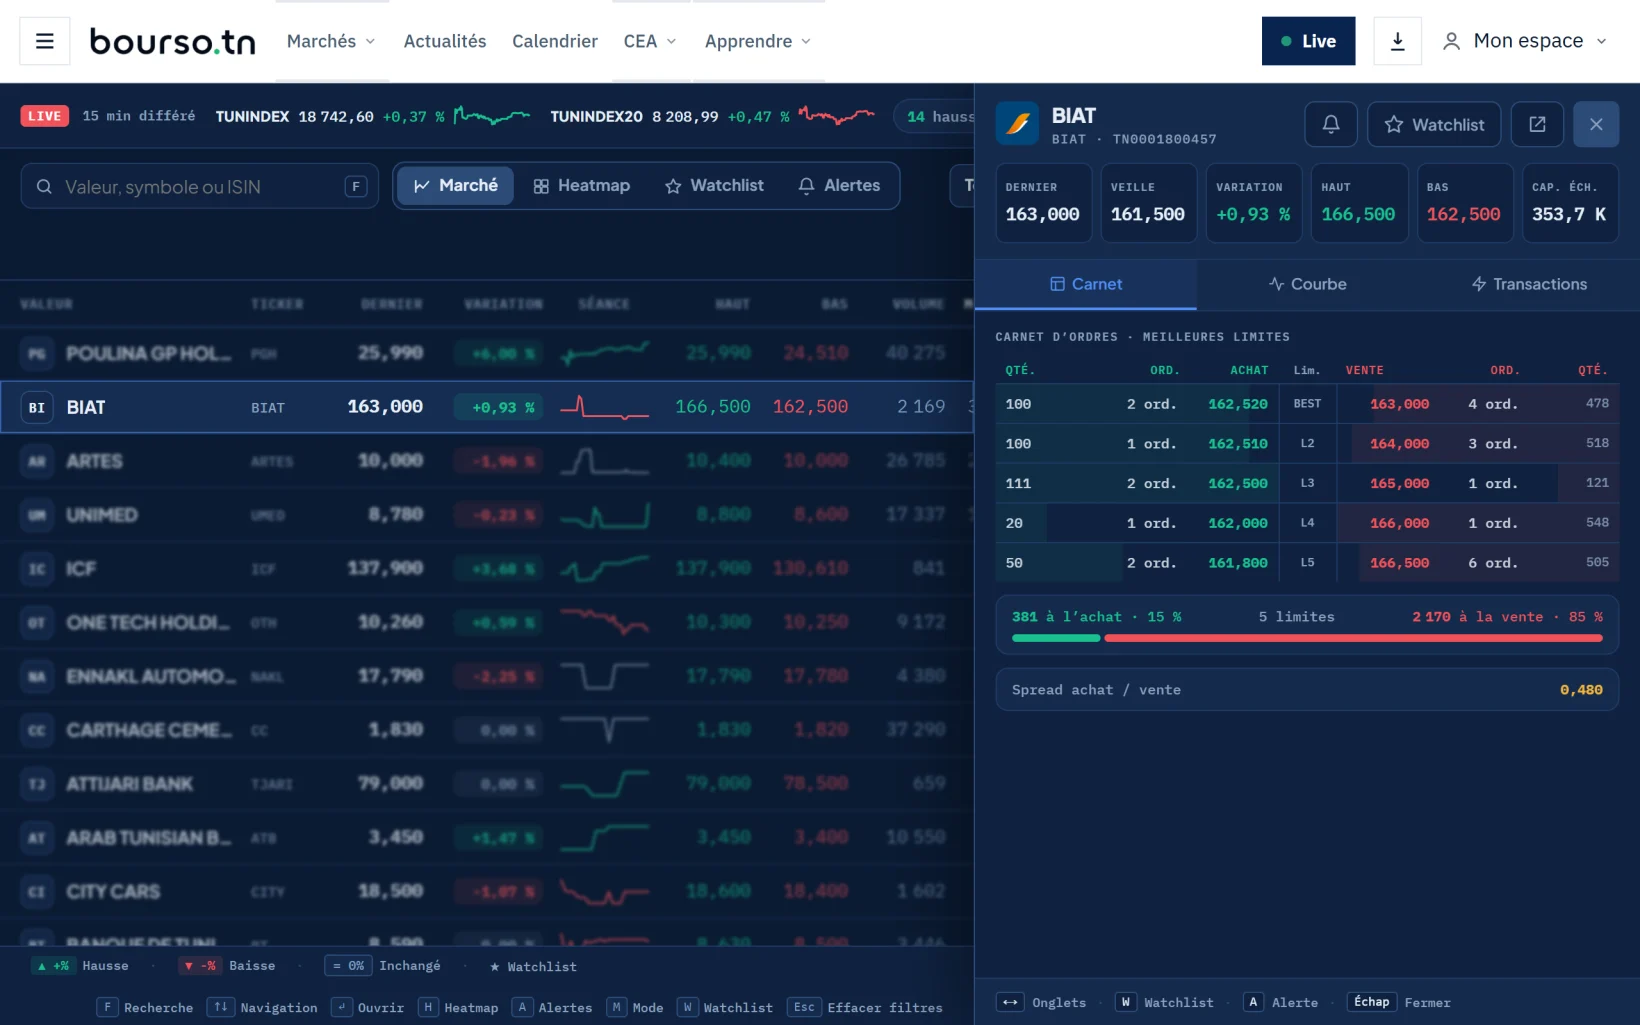Screen dimensions: 1640x1025
Task: Switch to Heatmap view
Action: point(581,186)
